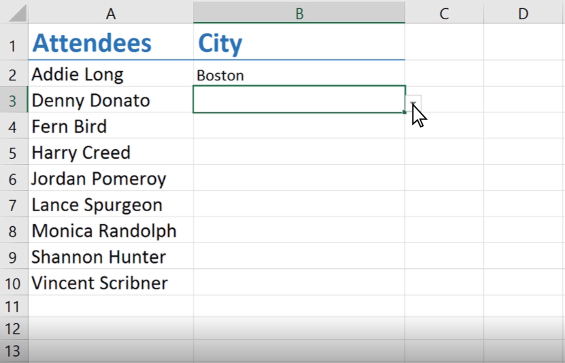The image size is (565, 363).
Task: Click empty City cell next to Monica Randolph
Action: (299, 230)
